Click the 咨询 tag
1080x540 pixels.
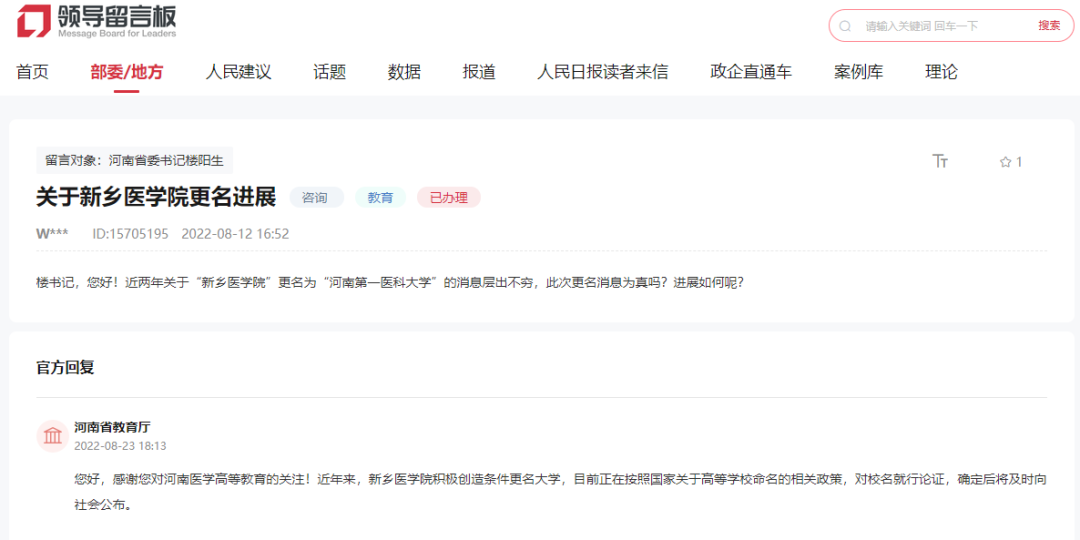[316, 198]
